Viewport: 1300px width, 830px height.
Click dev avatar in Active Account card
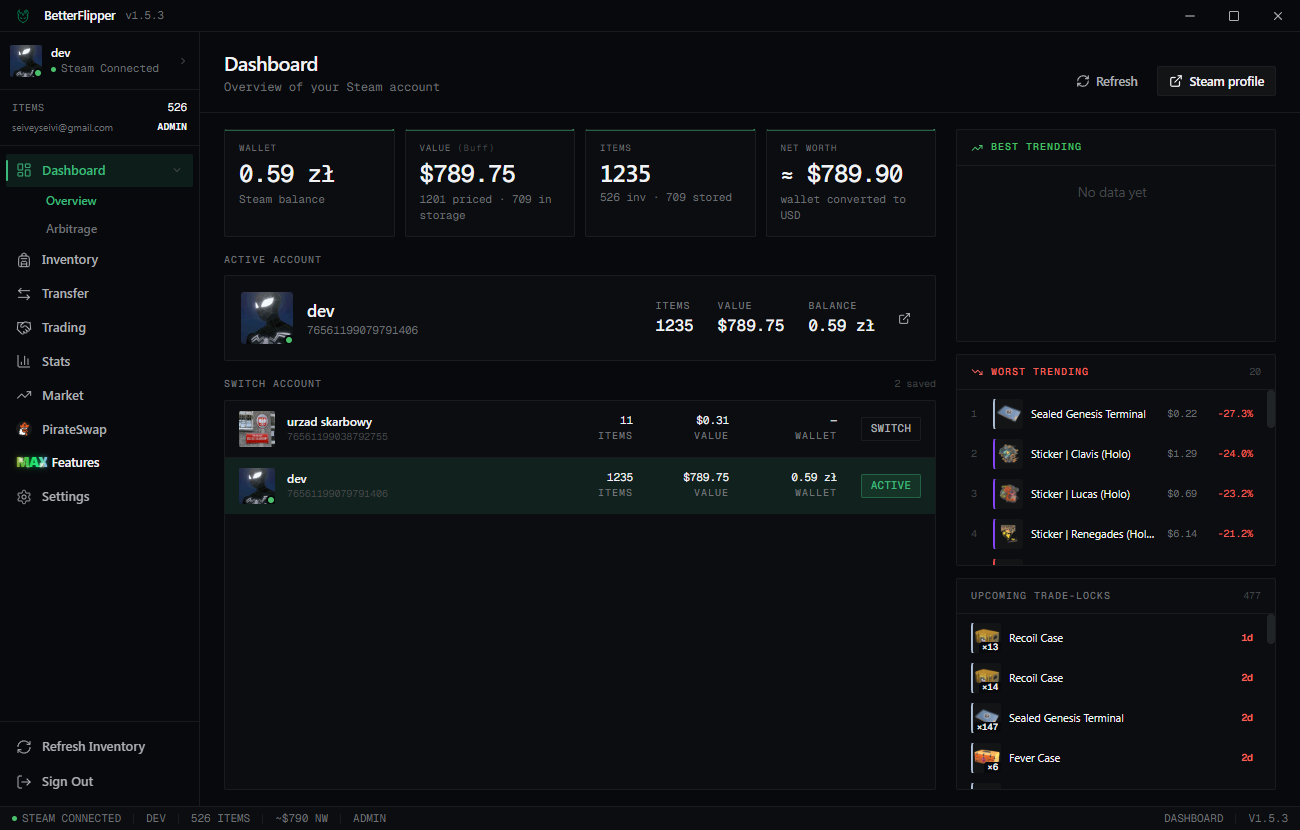pos(267,318)
